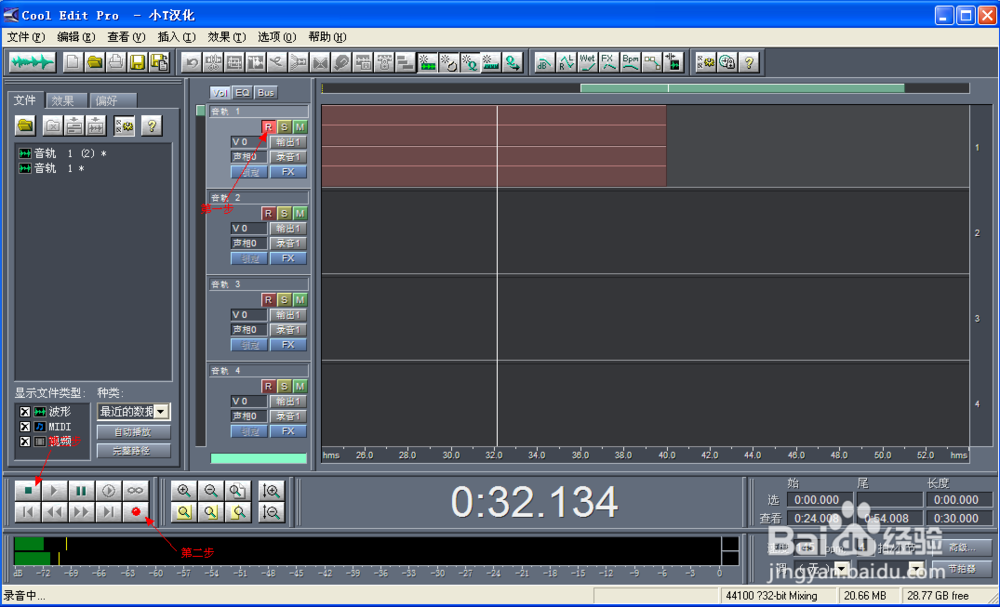Toggle the MIDI file type checkbox

click(x=25, y=427)
